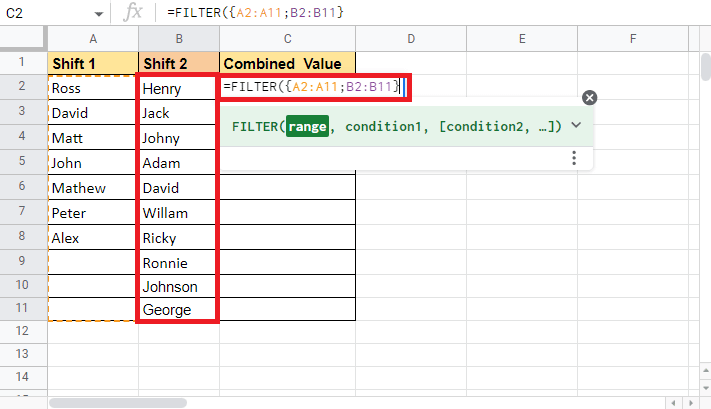Open the three-dot options in formula help

pos(574,158)
